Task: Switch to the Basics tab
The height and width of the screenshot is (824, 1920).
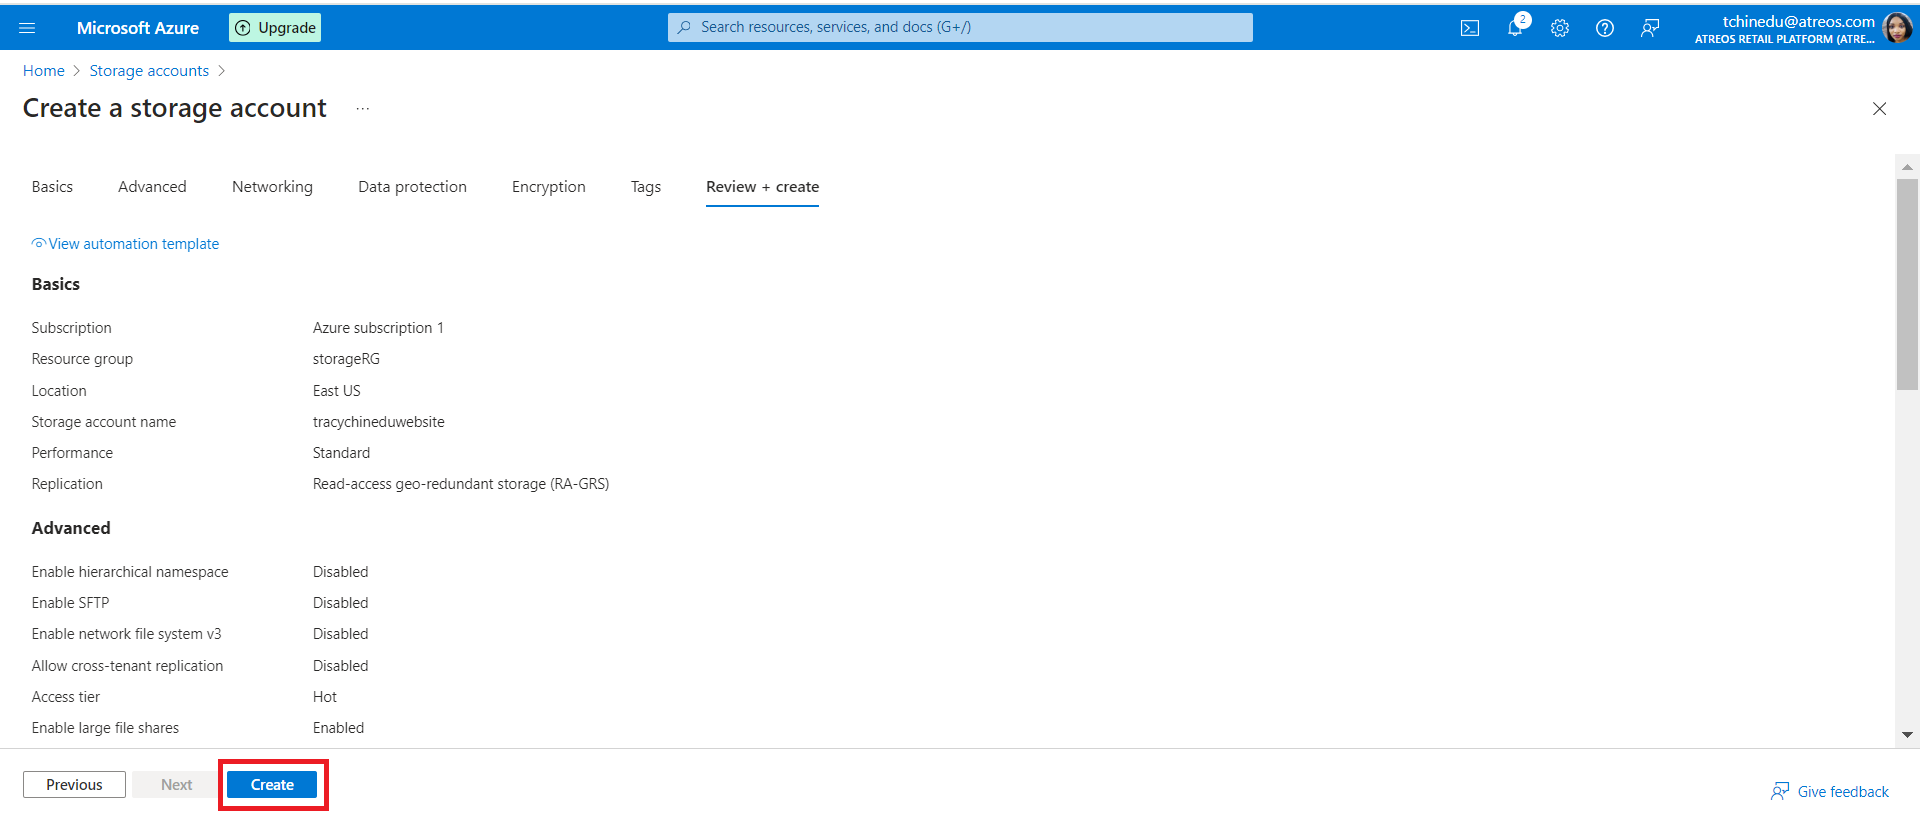Action: (x=52, y=187)
